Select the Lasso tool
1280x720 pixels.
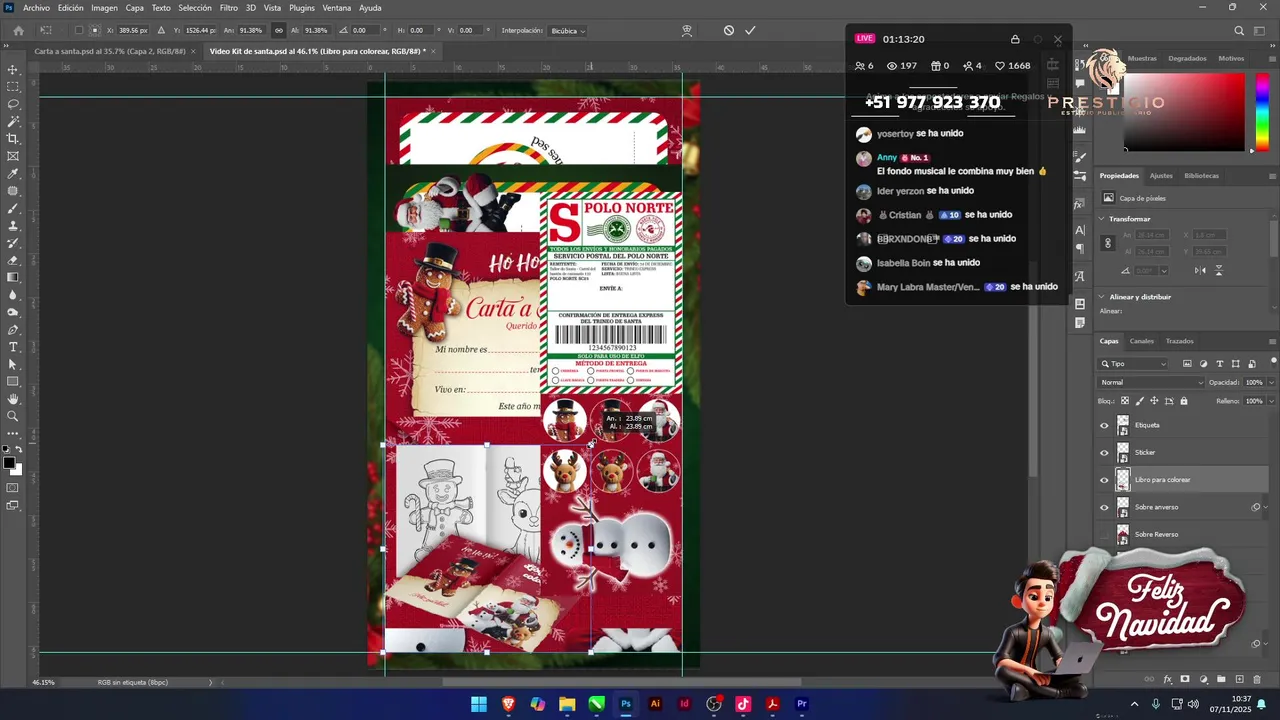(13, 104)
